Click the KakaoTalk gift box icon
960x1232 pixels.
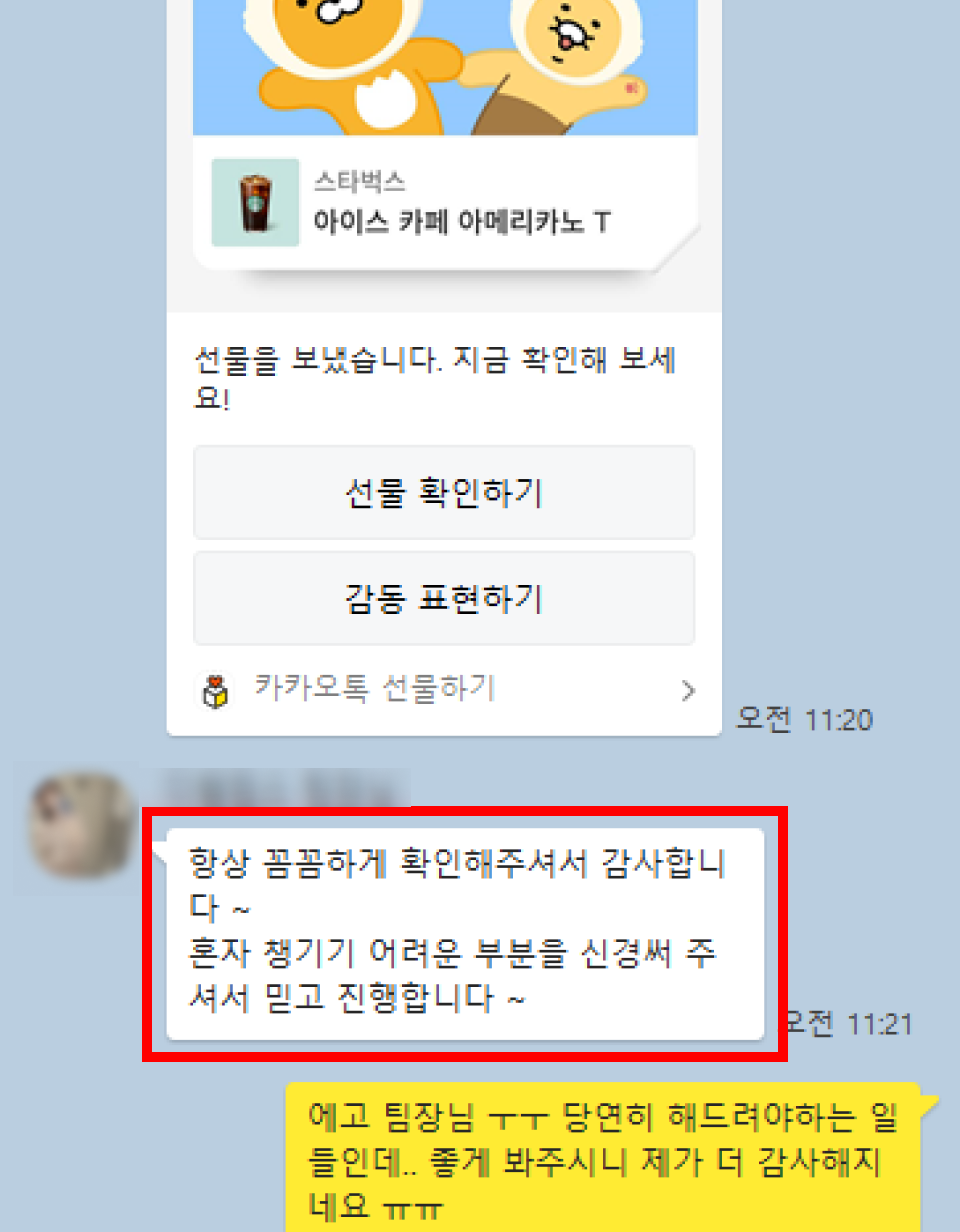click(x=216, y=690)
